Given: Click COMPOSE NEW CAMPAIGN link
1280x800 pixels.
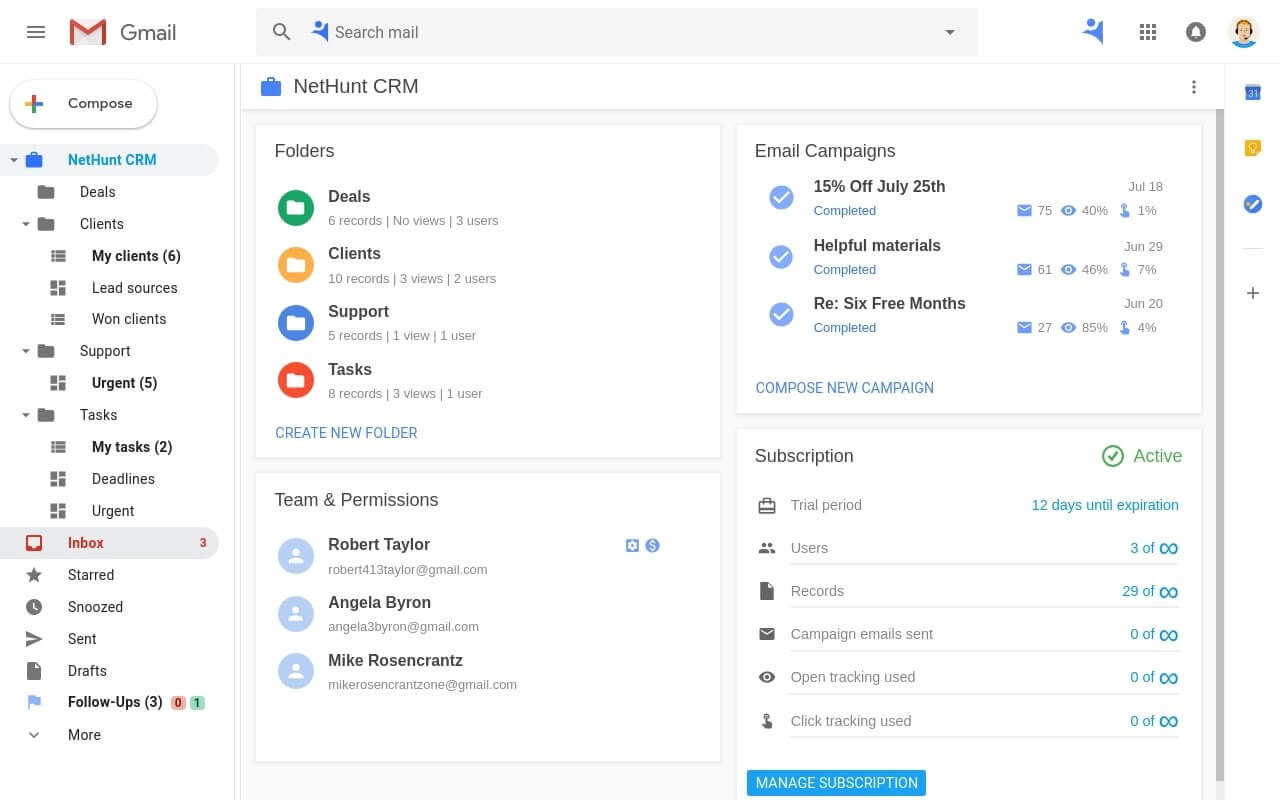Looking at the screenshot, I should pyautogui.click(x=845, y=388).
